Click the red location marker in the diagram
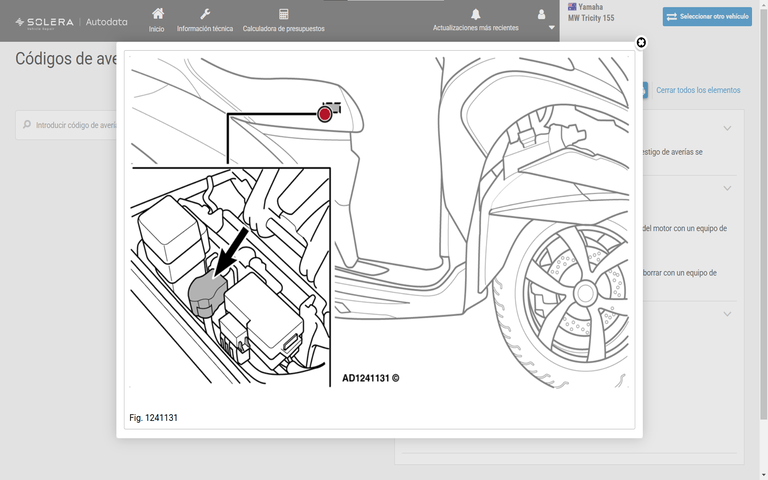 (325, 114)
